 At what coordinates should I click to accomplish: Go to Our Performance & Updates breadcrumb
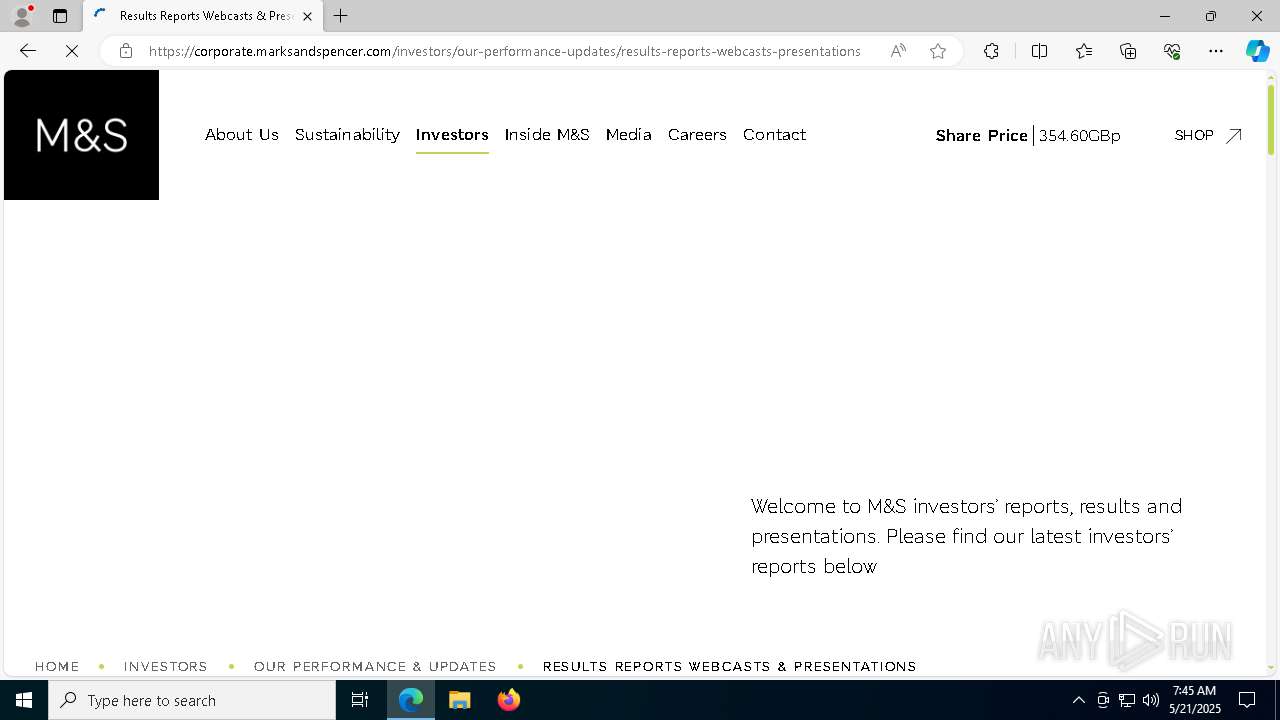click(x=375, y=666)
